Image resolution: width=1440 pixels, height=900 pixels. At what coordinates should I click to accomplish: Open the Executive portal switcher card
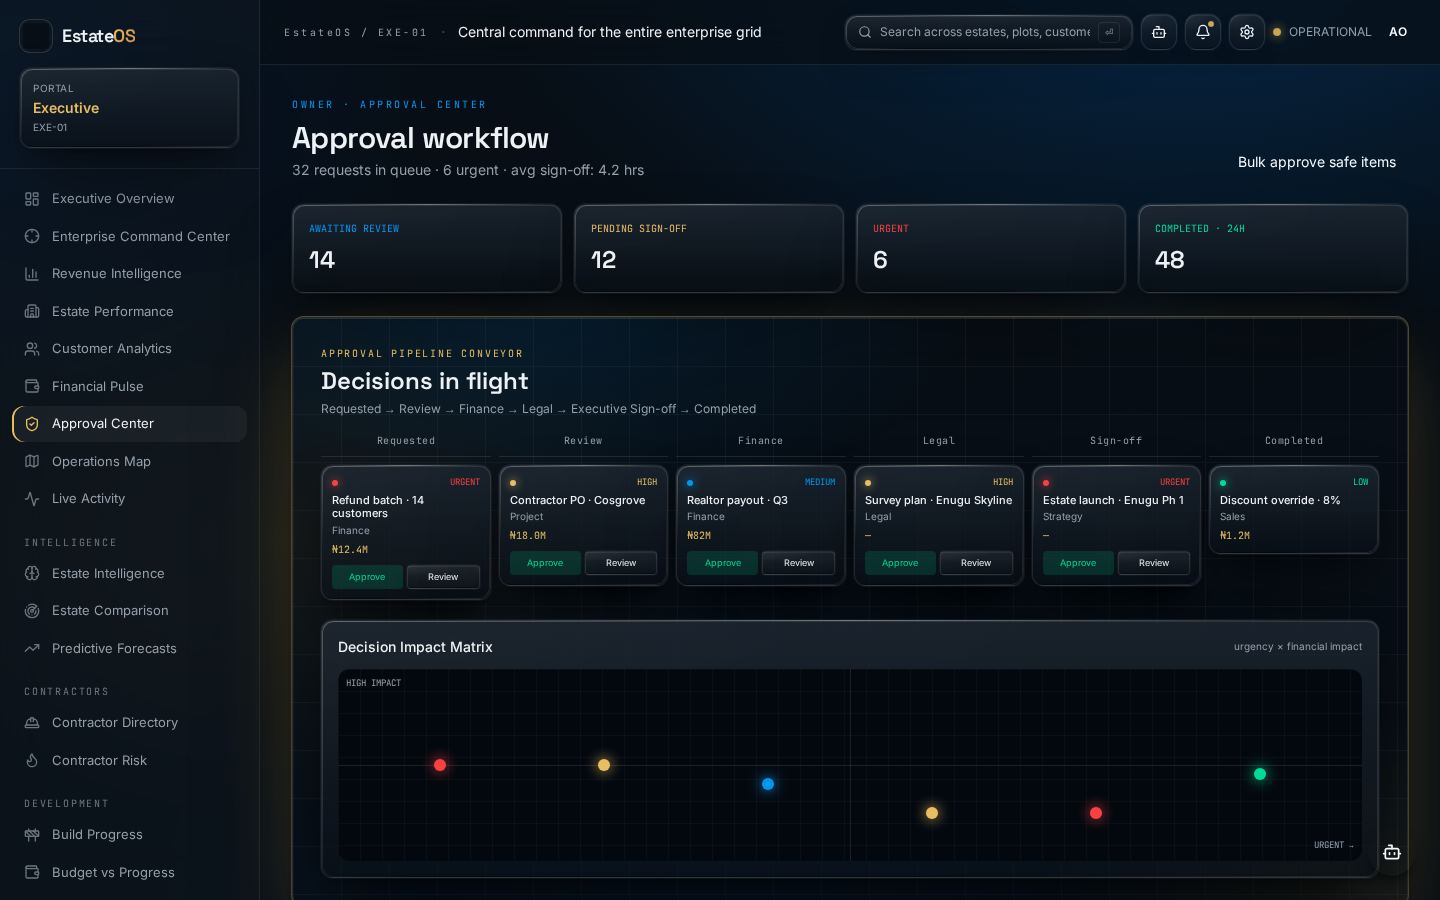129,108
